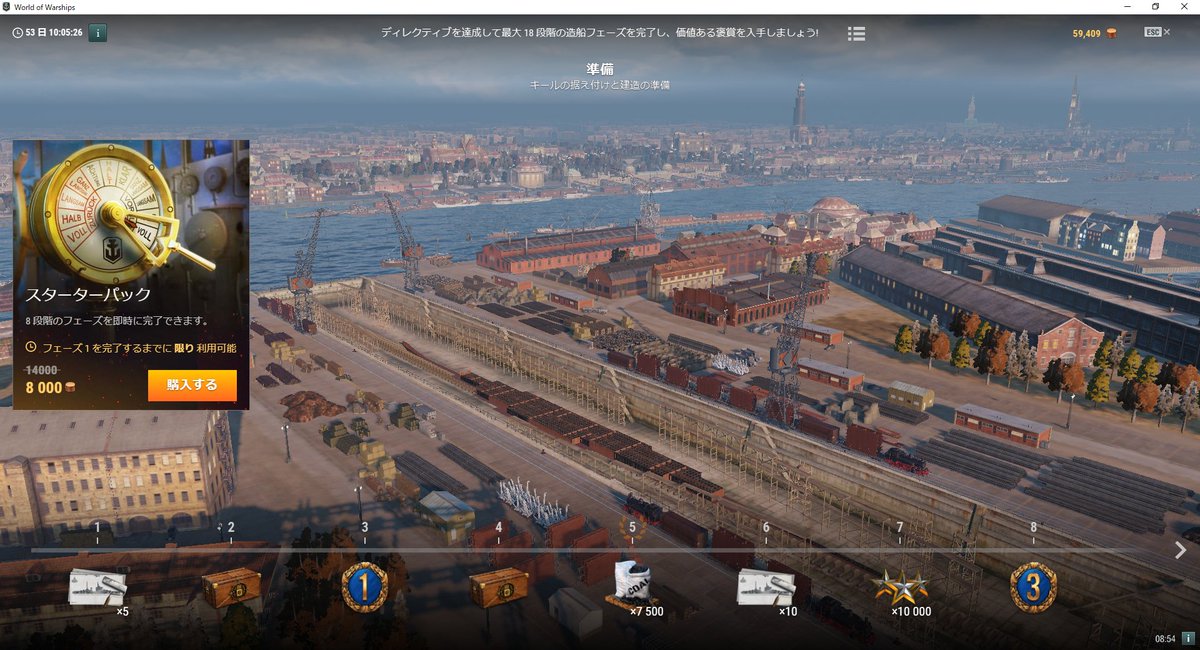This screenshot has height=650, width=1200.
Task: Click the ESC close button
Action: click(1157, 33)
